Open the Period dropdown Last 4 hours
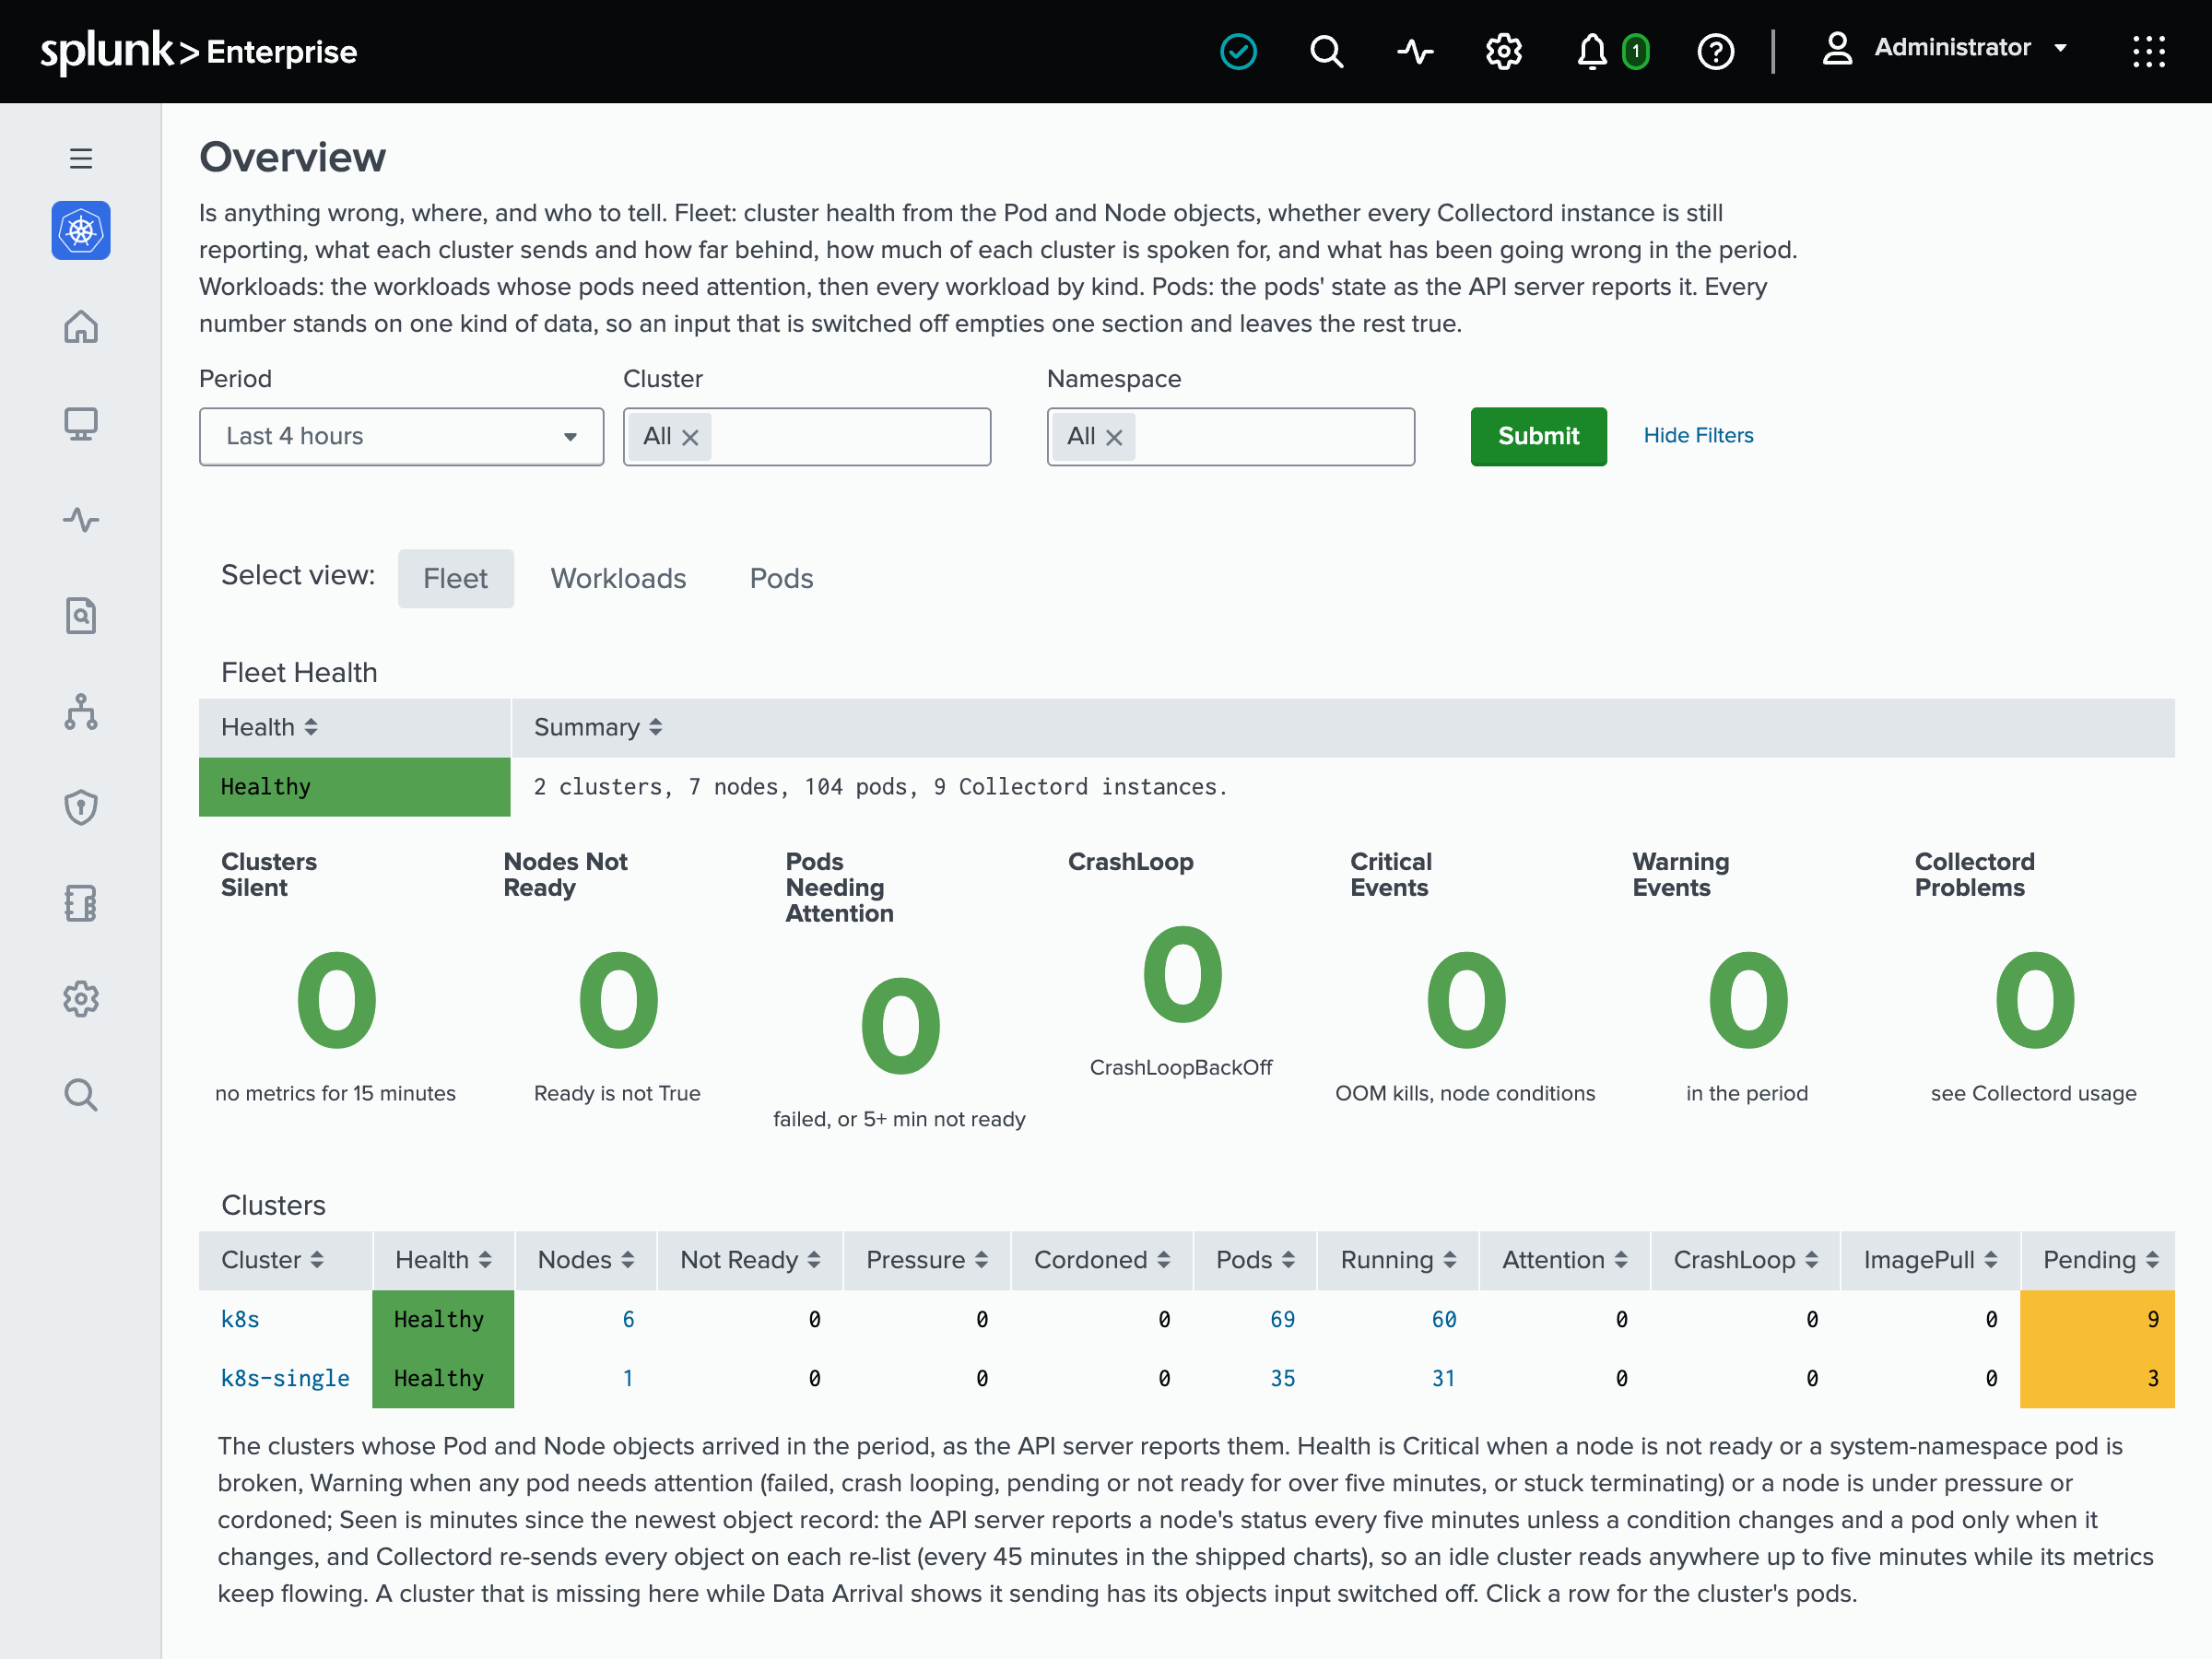Screen dimensions: 2212x1659 coord(401,436)
